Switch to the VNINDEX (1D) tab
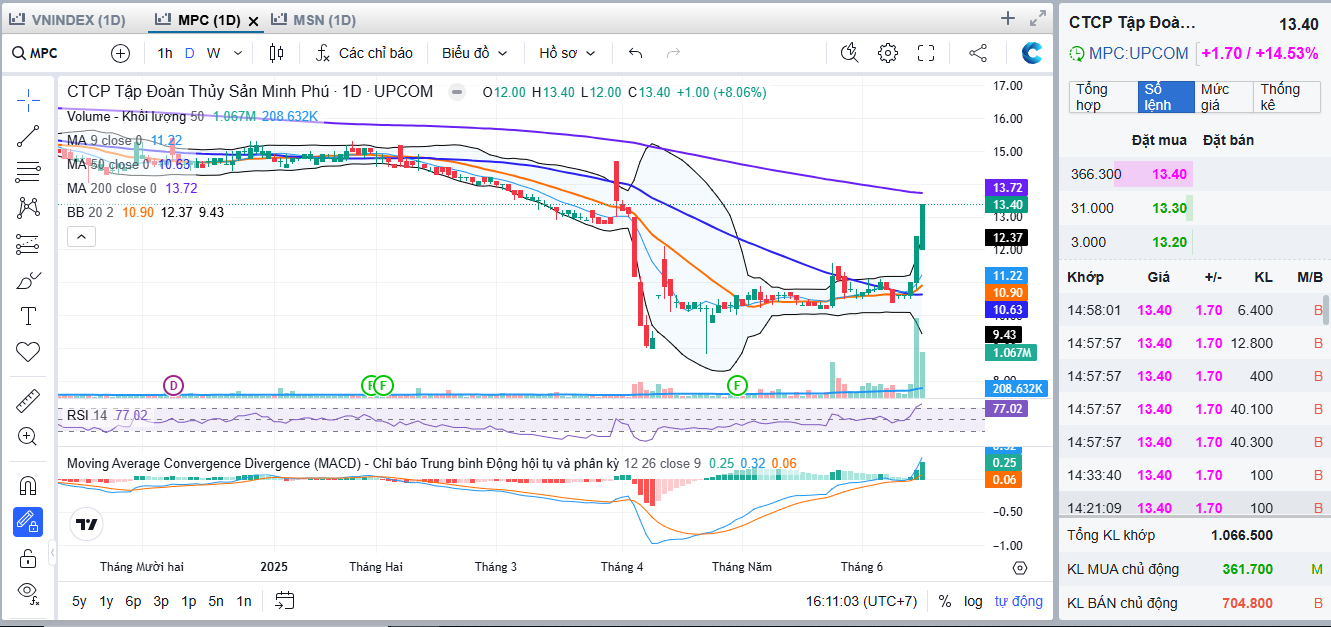This screenshot has height=627, width=1331. pos(68,20)
